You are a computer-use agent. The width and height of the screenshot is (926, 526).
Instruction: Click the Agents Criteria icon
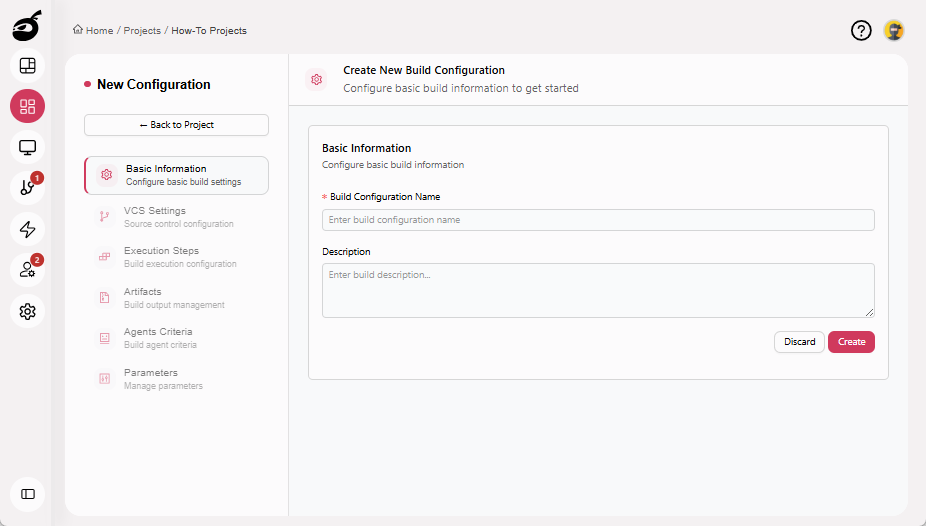tap(105, 338)
